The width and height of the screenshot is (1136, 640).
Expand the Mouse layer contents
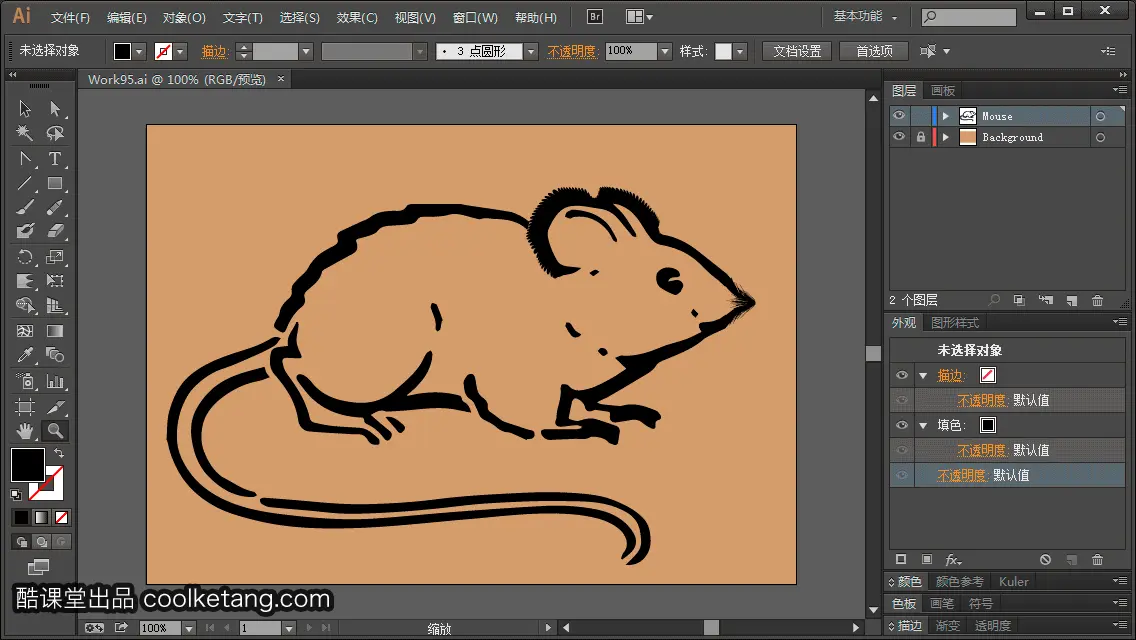coord(945,116)
